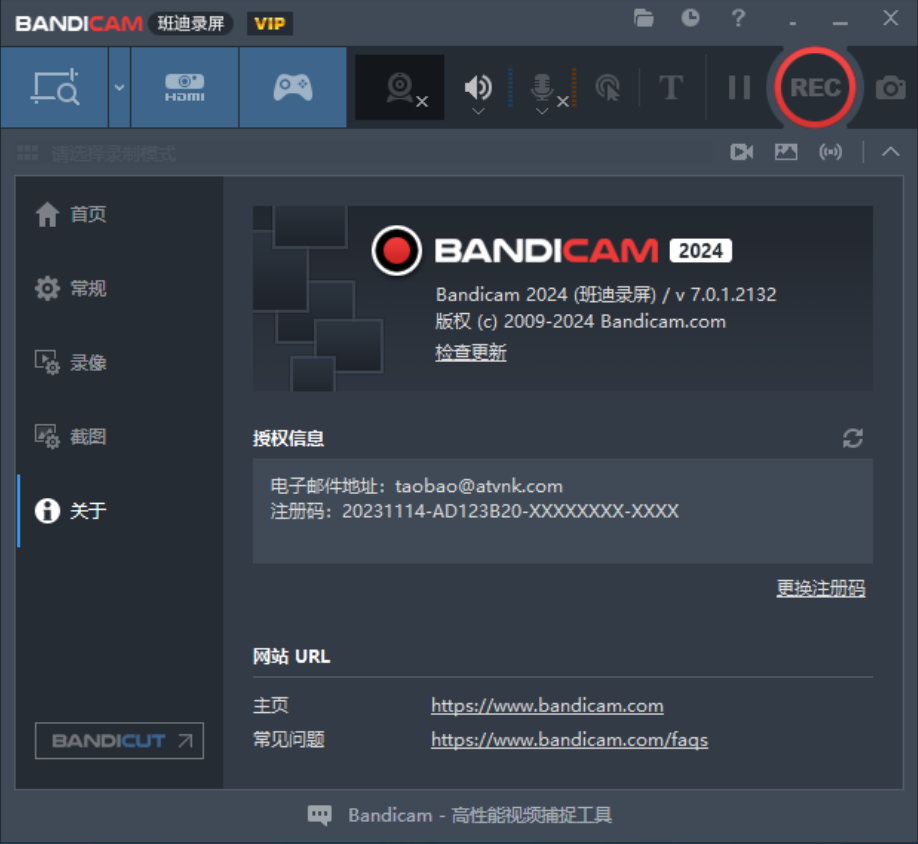
Task: Click footer text Bandicam - 高性能视频捕捉工具
Action: point(480,815)
